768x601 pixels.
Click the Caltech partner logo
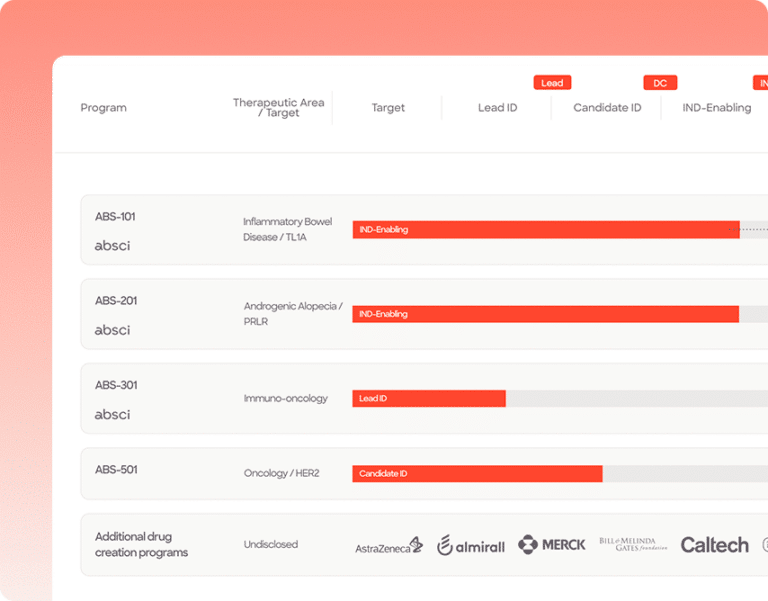(714, 545)
